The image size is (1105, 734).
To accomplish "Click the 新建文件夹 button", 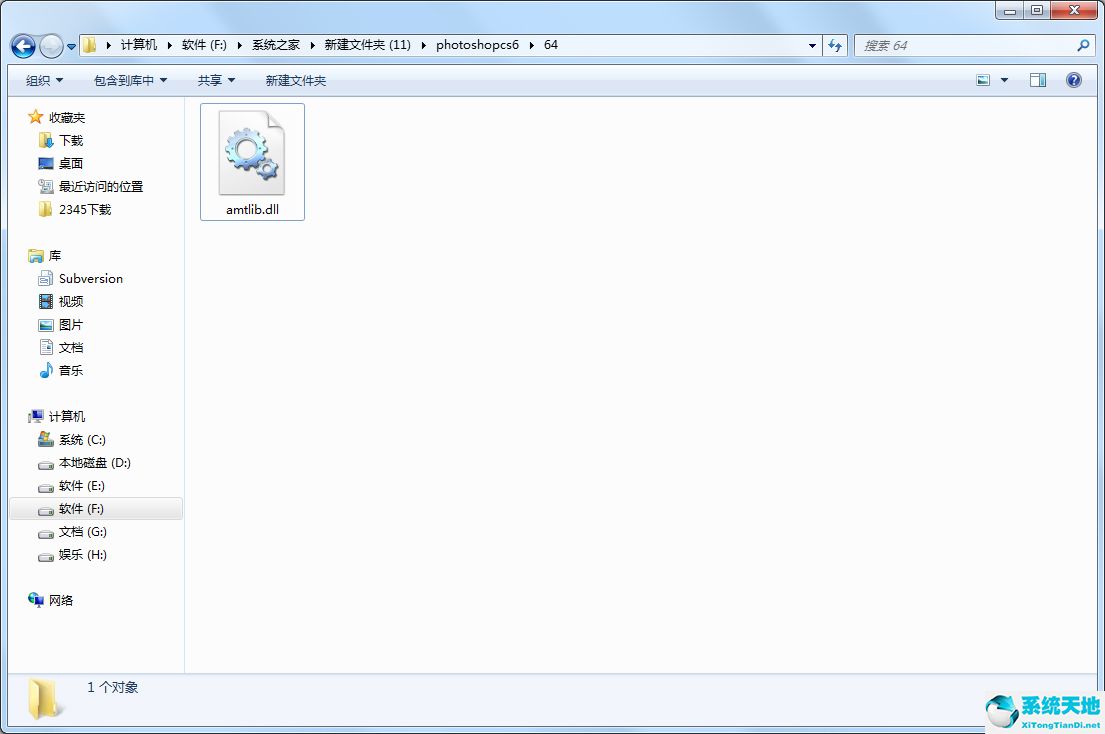I will tap(296, 80).
